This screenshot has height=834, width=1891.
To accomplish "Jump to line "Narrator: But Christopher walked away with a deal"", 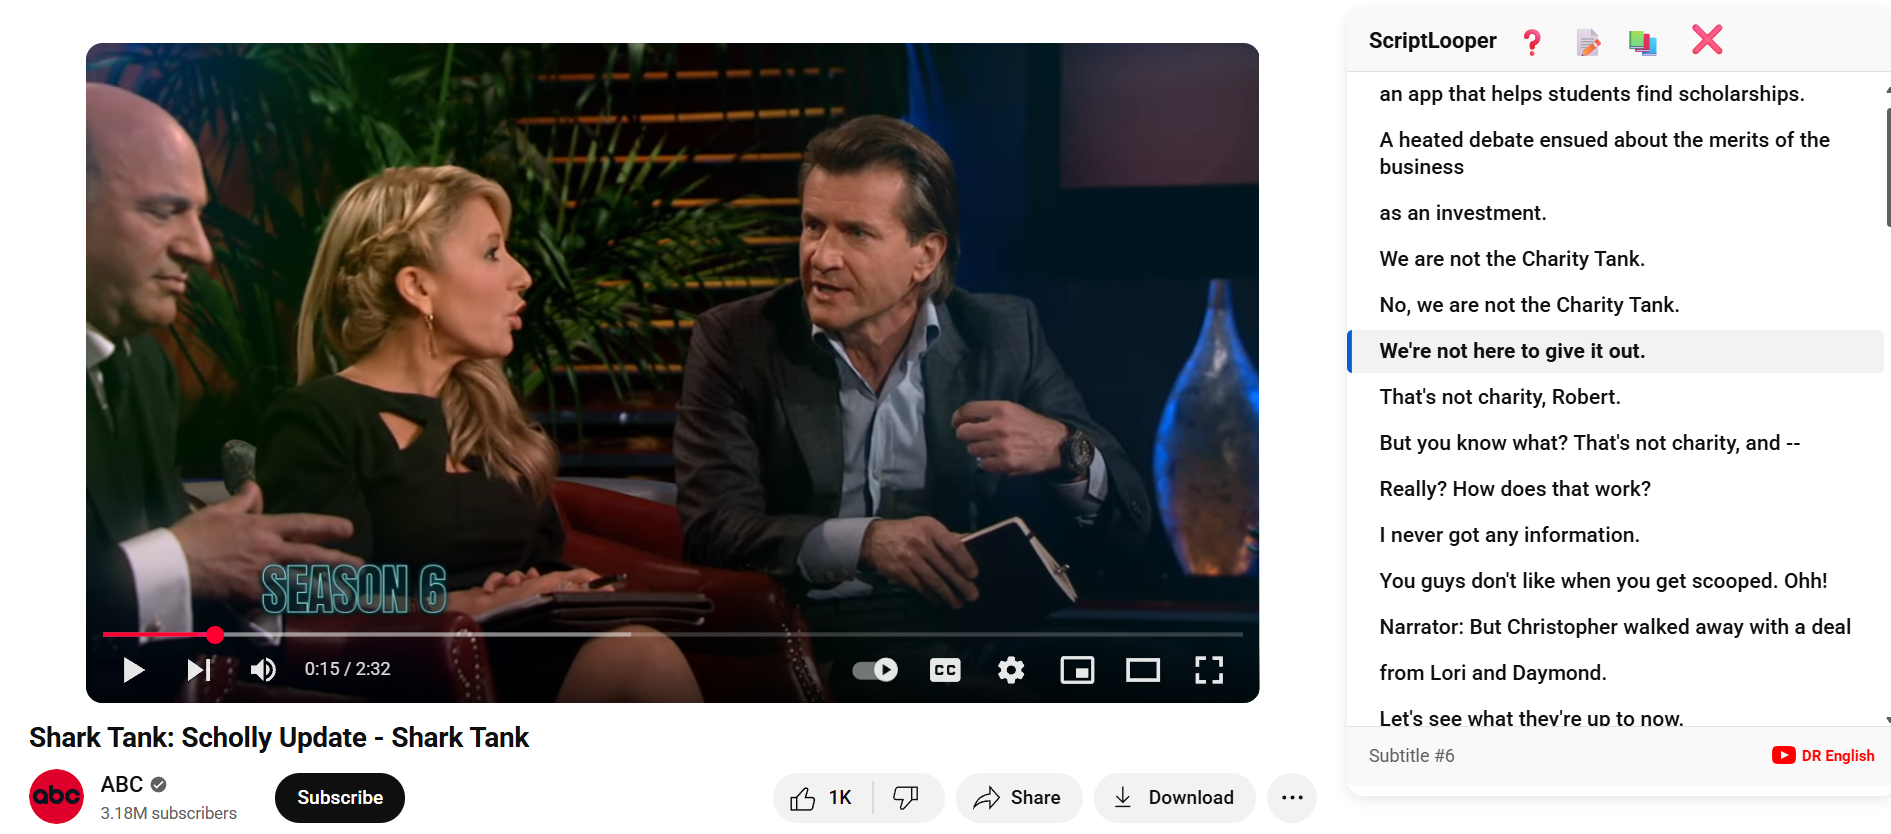I will coord(1615,627).
